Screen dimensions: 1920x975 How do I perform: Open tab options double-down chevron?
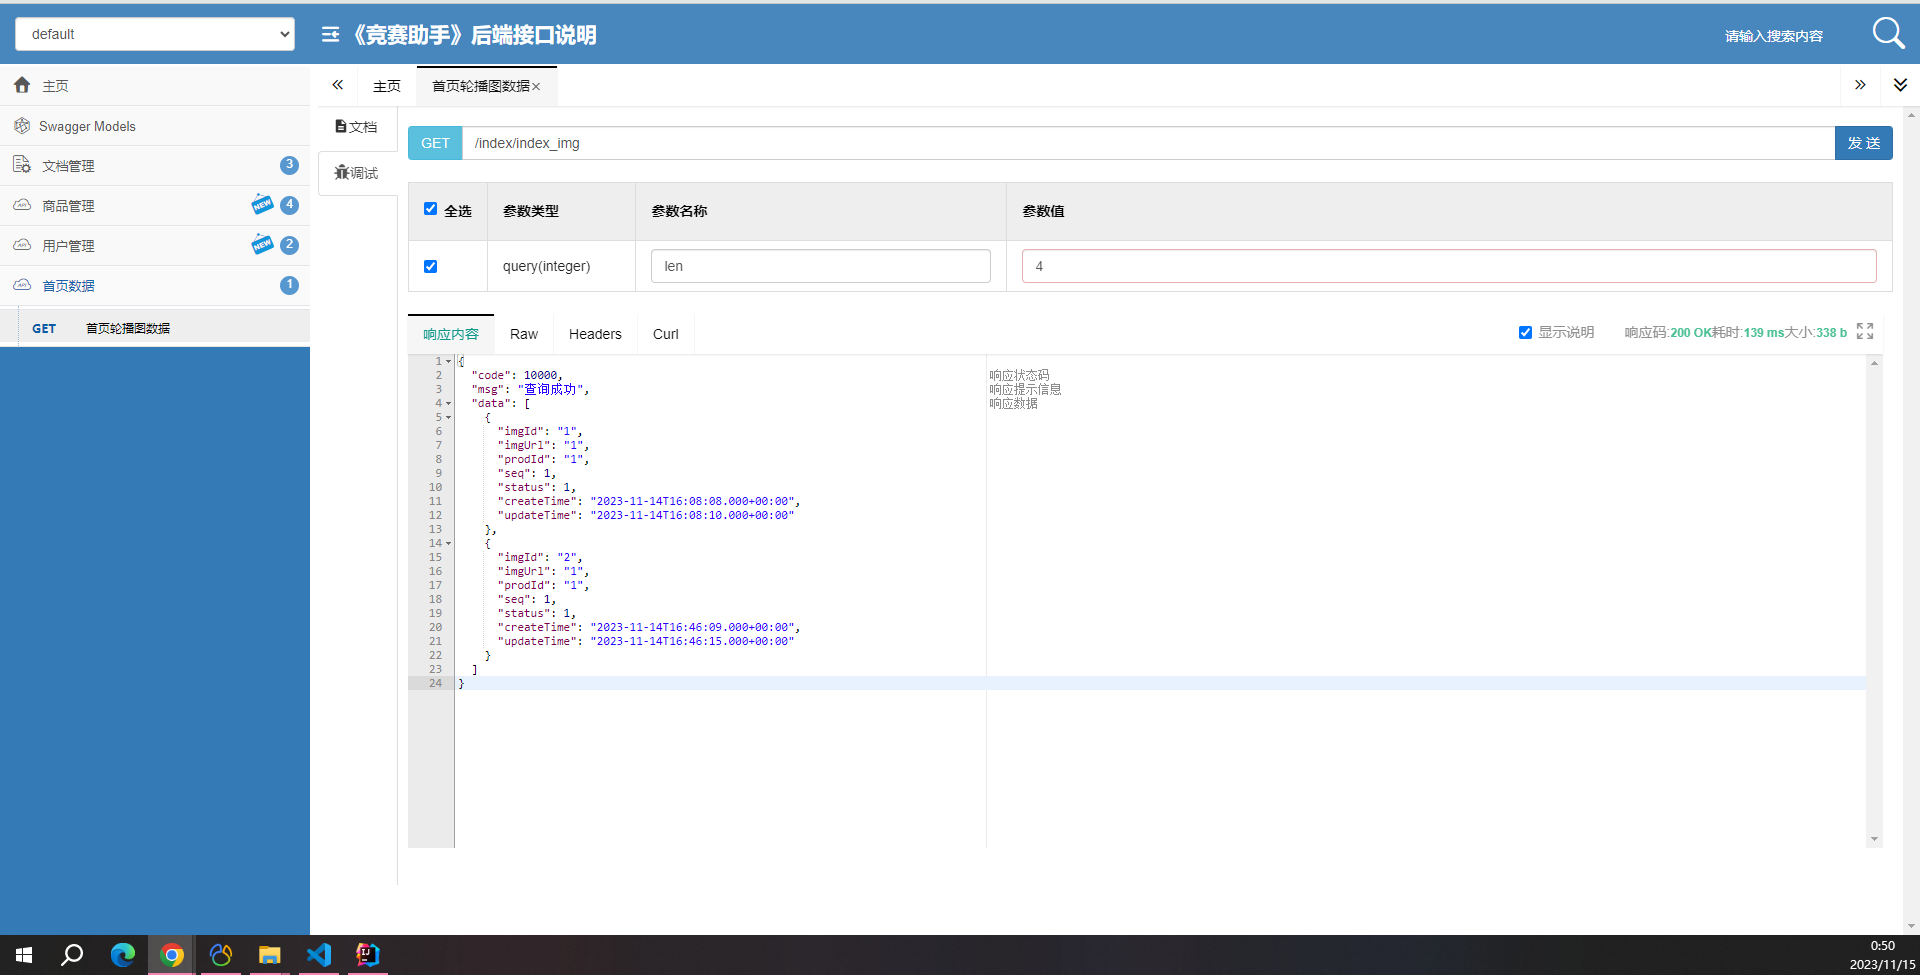(1900, 85)
